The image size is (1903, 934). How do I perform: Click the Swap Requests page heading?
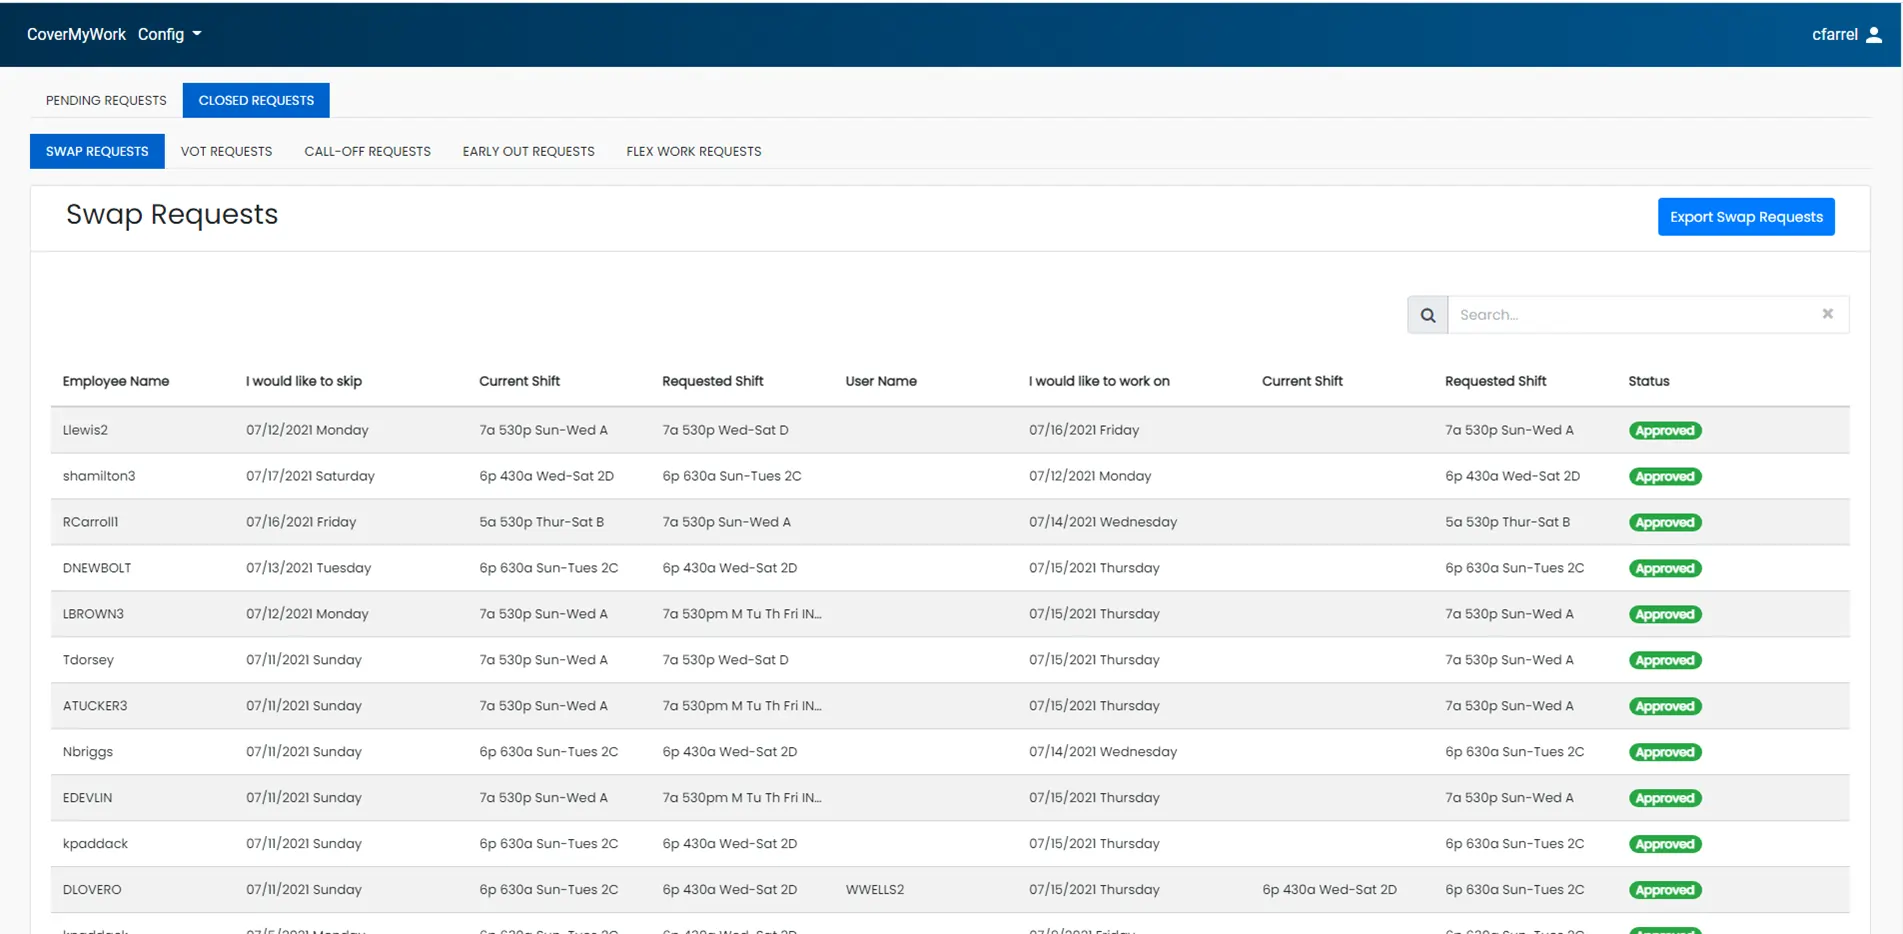172,215
